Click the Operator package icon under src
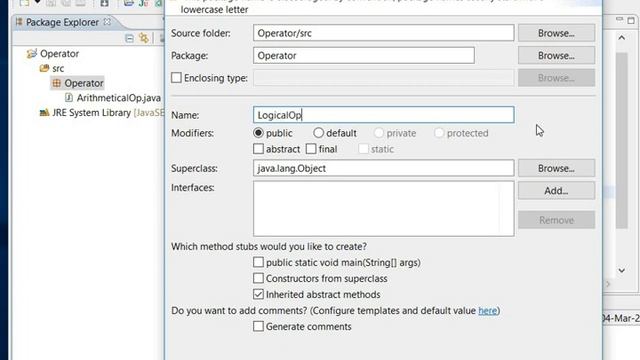Viewport: 640px width, 360px height. click(56, 83)
